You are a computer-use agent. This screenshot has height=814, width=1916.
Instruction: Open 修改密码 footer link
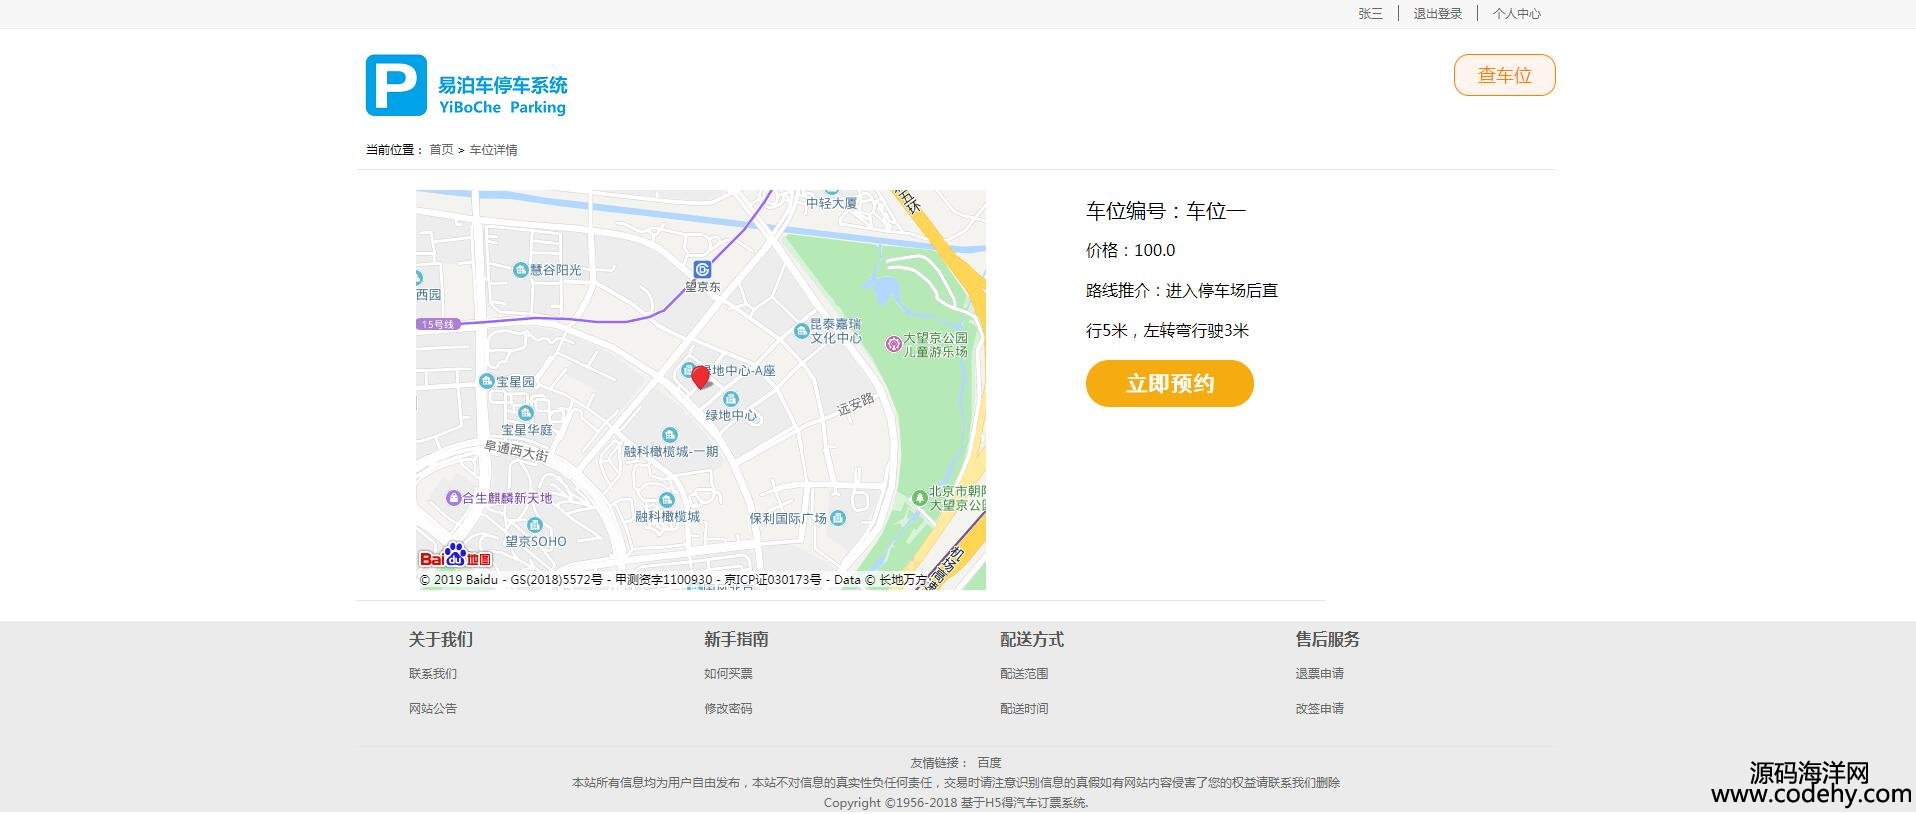728,709
